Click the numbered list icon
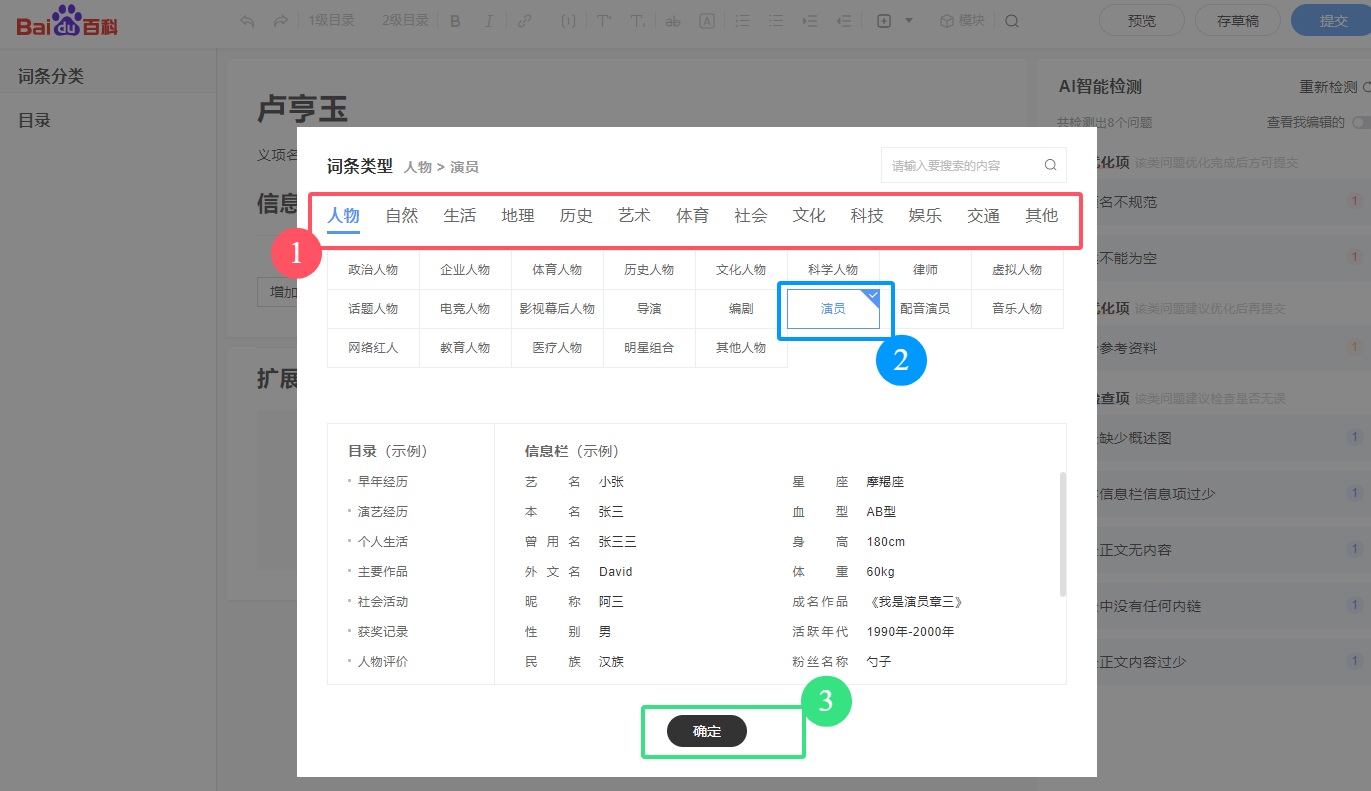The height and width of the screenshot is (791, 1371). click(x=742, y=21)
